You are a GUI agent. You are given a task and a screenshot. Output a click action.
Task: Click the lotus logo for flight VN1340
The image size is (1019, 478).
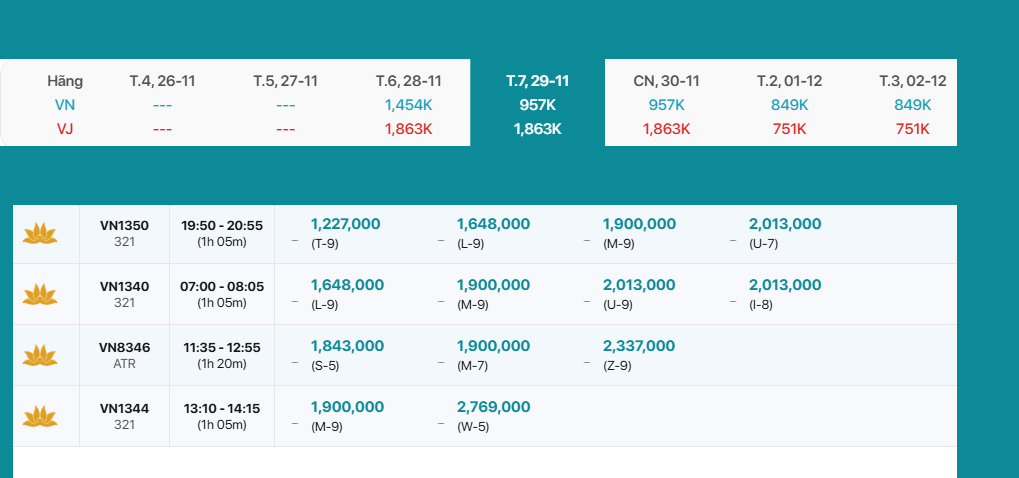click(40, 294)
